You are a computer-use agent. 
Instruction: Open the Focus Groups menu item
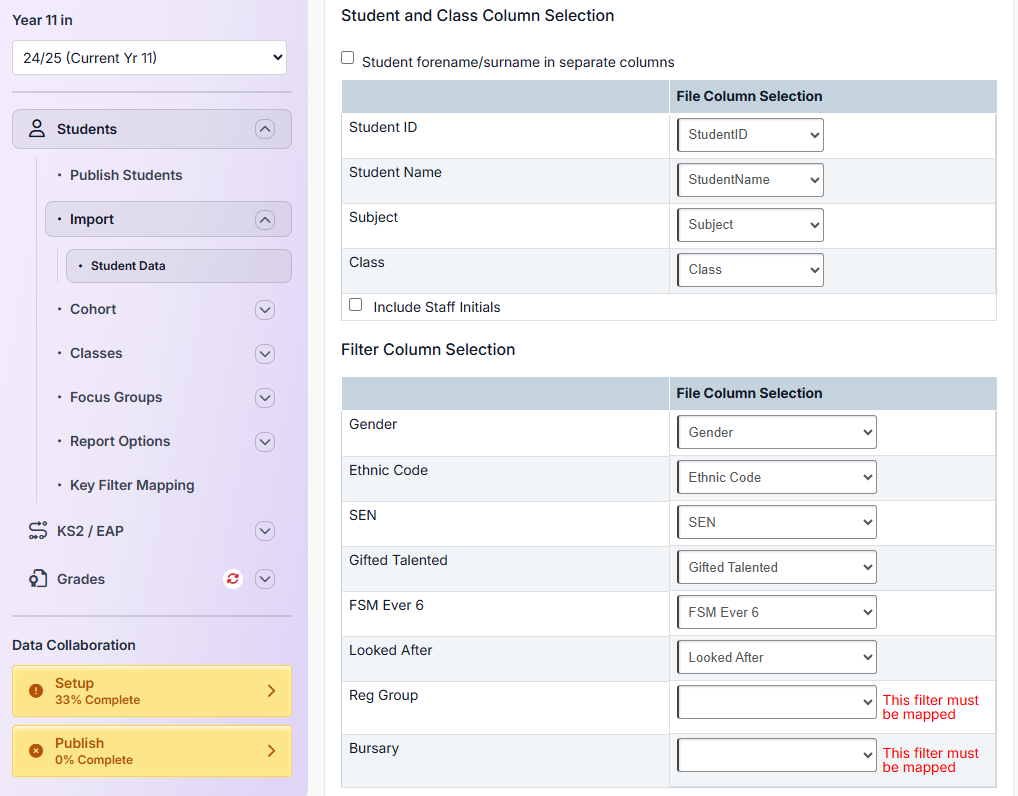point(116,397)
